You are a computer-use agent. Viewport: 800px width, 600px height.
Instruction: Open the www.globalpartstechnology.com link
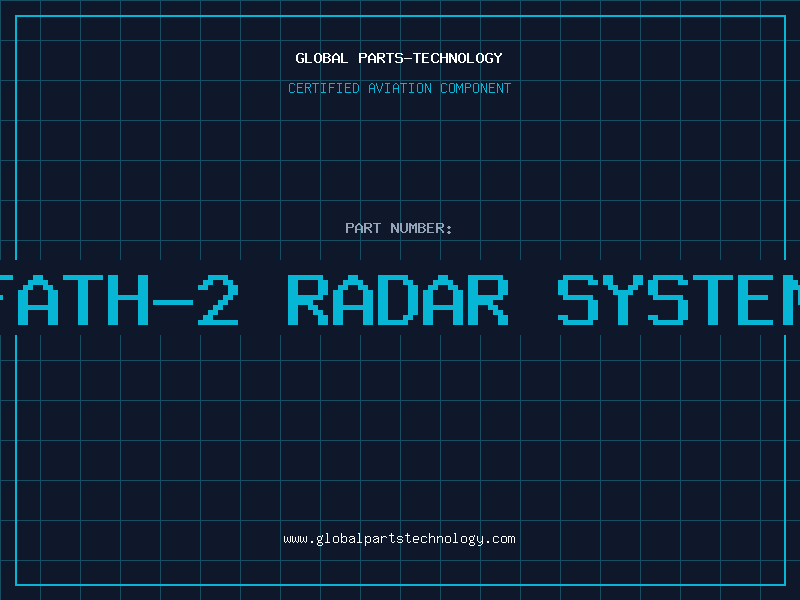pos(399,539)
